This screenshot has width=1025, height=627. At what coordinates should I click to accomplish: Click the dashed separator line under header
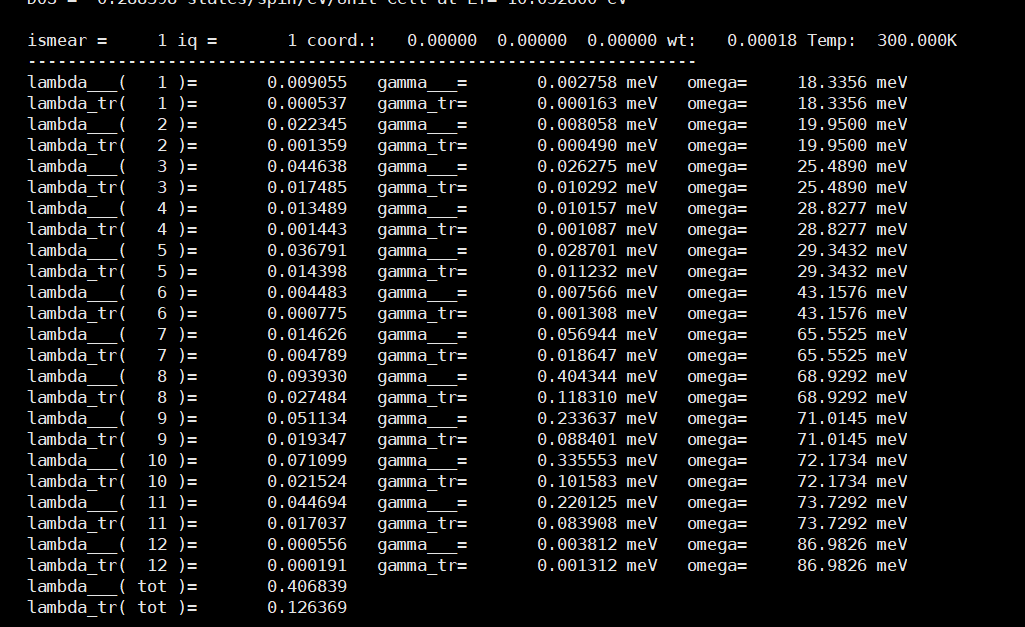click(x=360, y=62)
